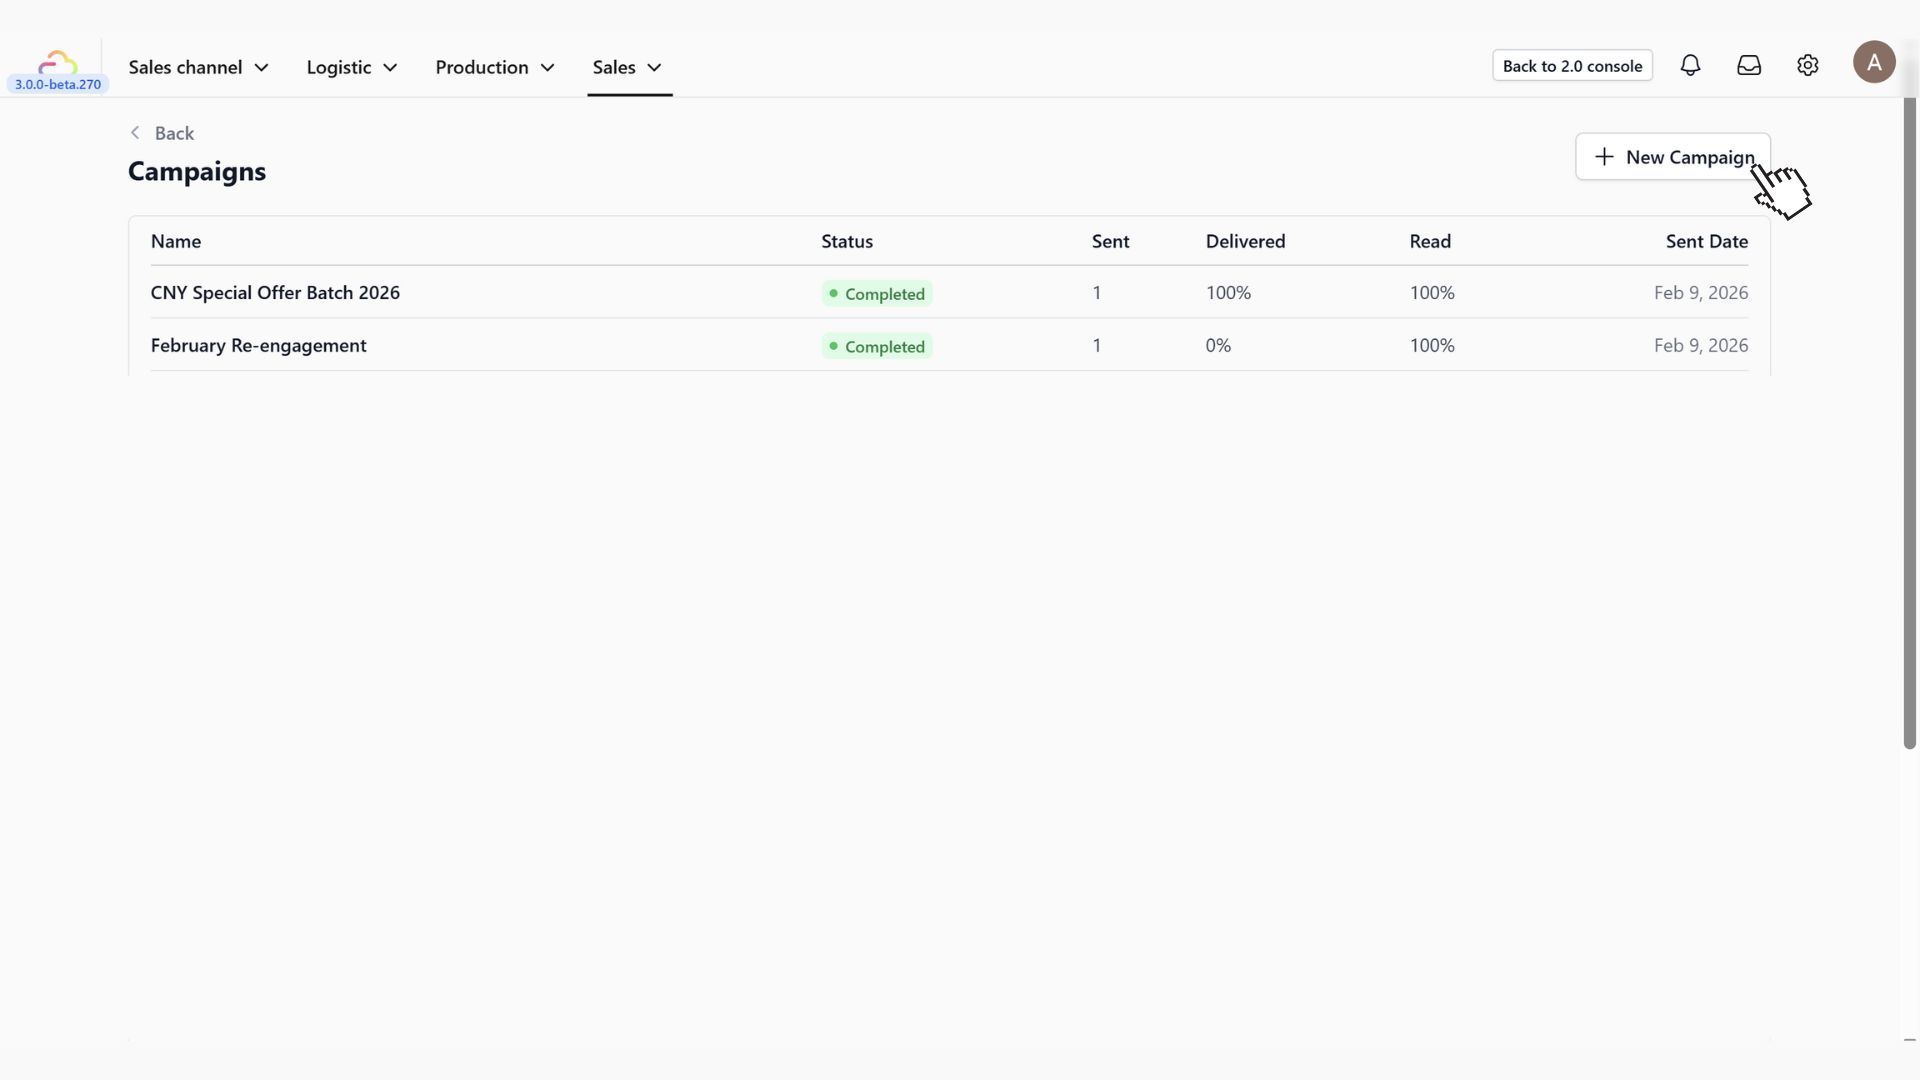The width and height of the screenshot is (1920, 1080).
Task: Click the vertical page scrollbar
Action: point(1909,420)
